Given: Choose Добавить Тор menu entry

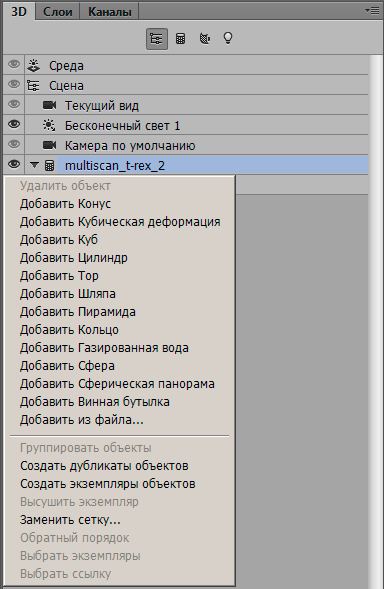Looking at the screenshot, I should [x=119, y=276].
